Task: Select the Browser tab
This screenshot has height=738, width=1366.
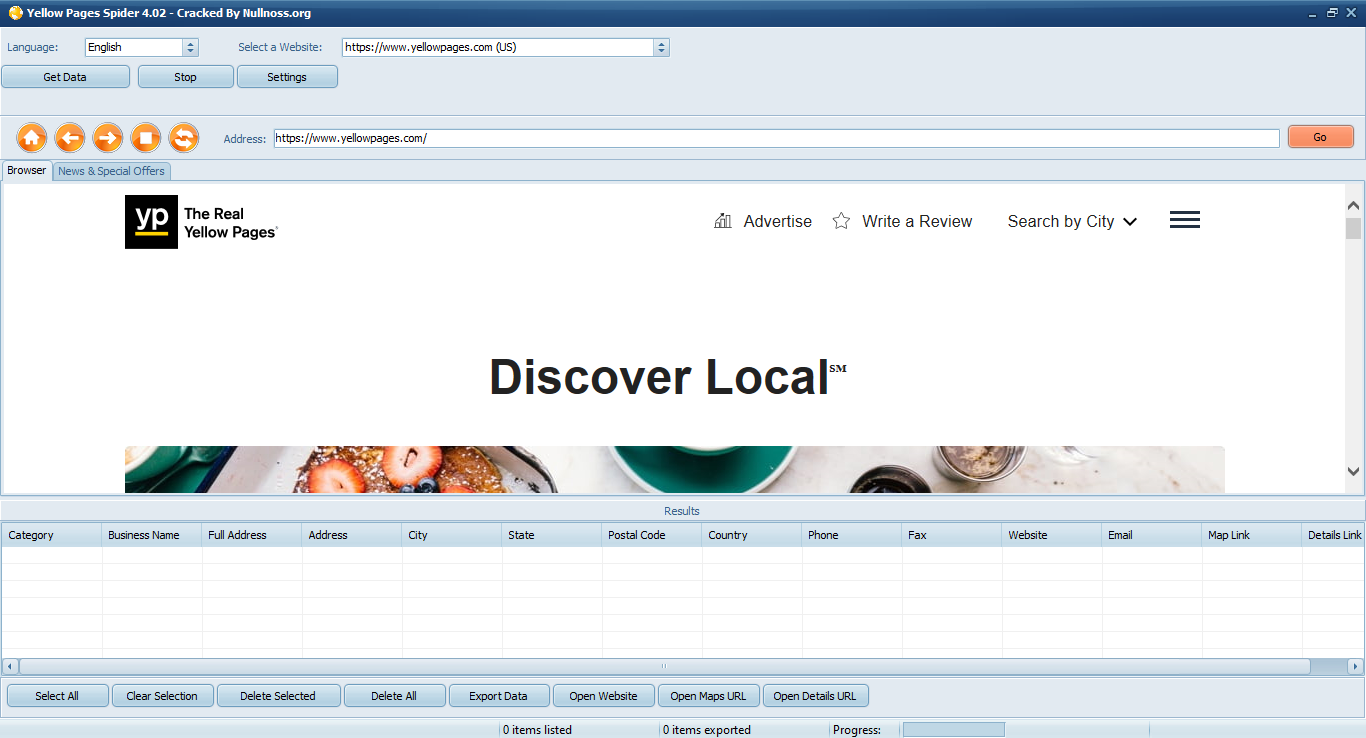Action: click(x=27, y=170)
